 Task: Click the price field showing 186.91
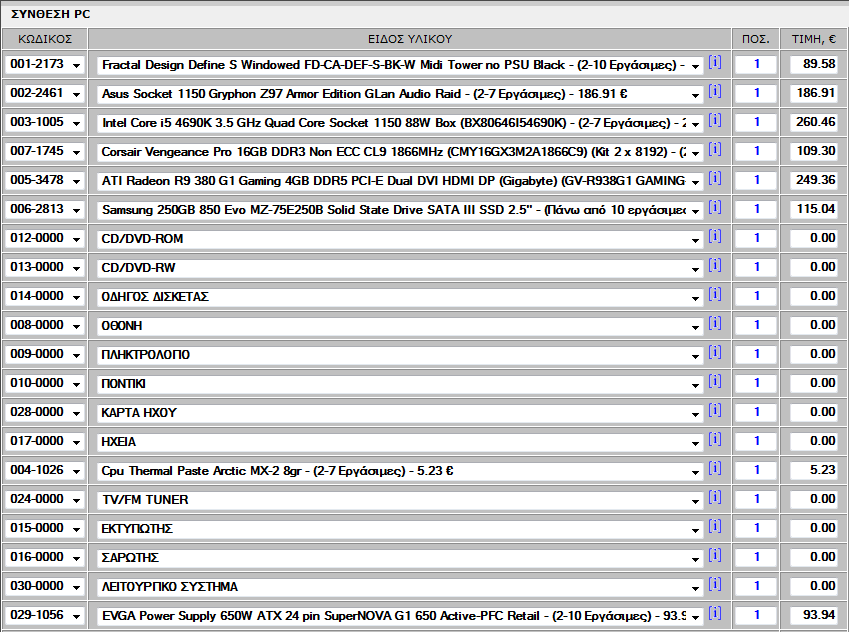(814, 93)
